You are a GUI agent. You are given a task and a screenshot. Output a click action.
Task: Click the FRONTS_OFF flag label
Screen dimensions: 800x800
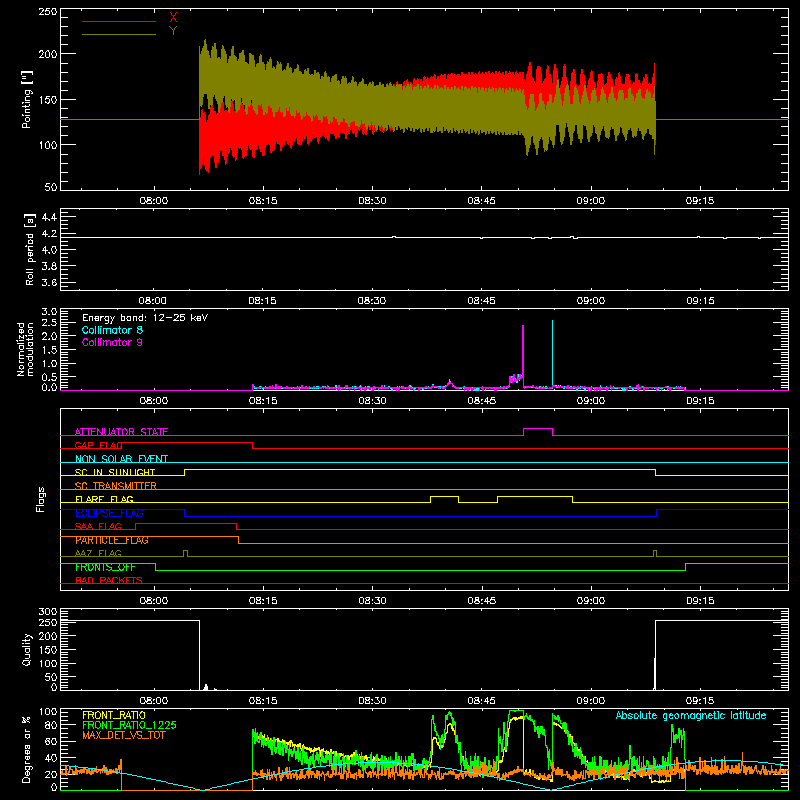105,567
